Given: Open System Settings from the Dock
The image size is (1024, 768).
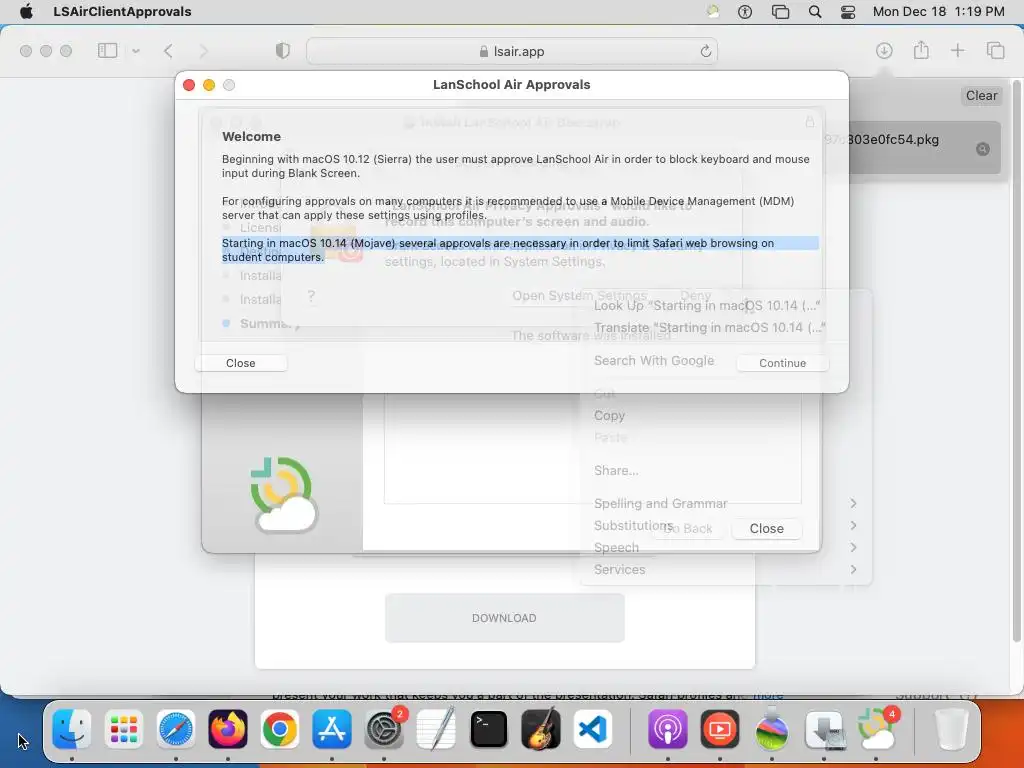Looking at the screenshot, I should tap(384, 729).
